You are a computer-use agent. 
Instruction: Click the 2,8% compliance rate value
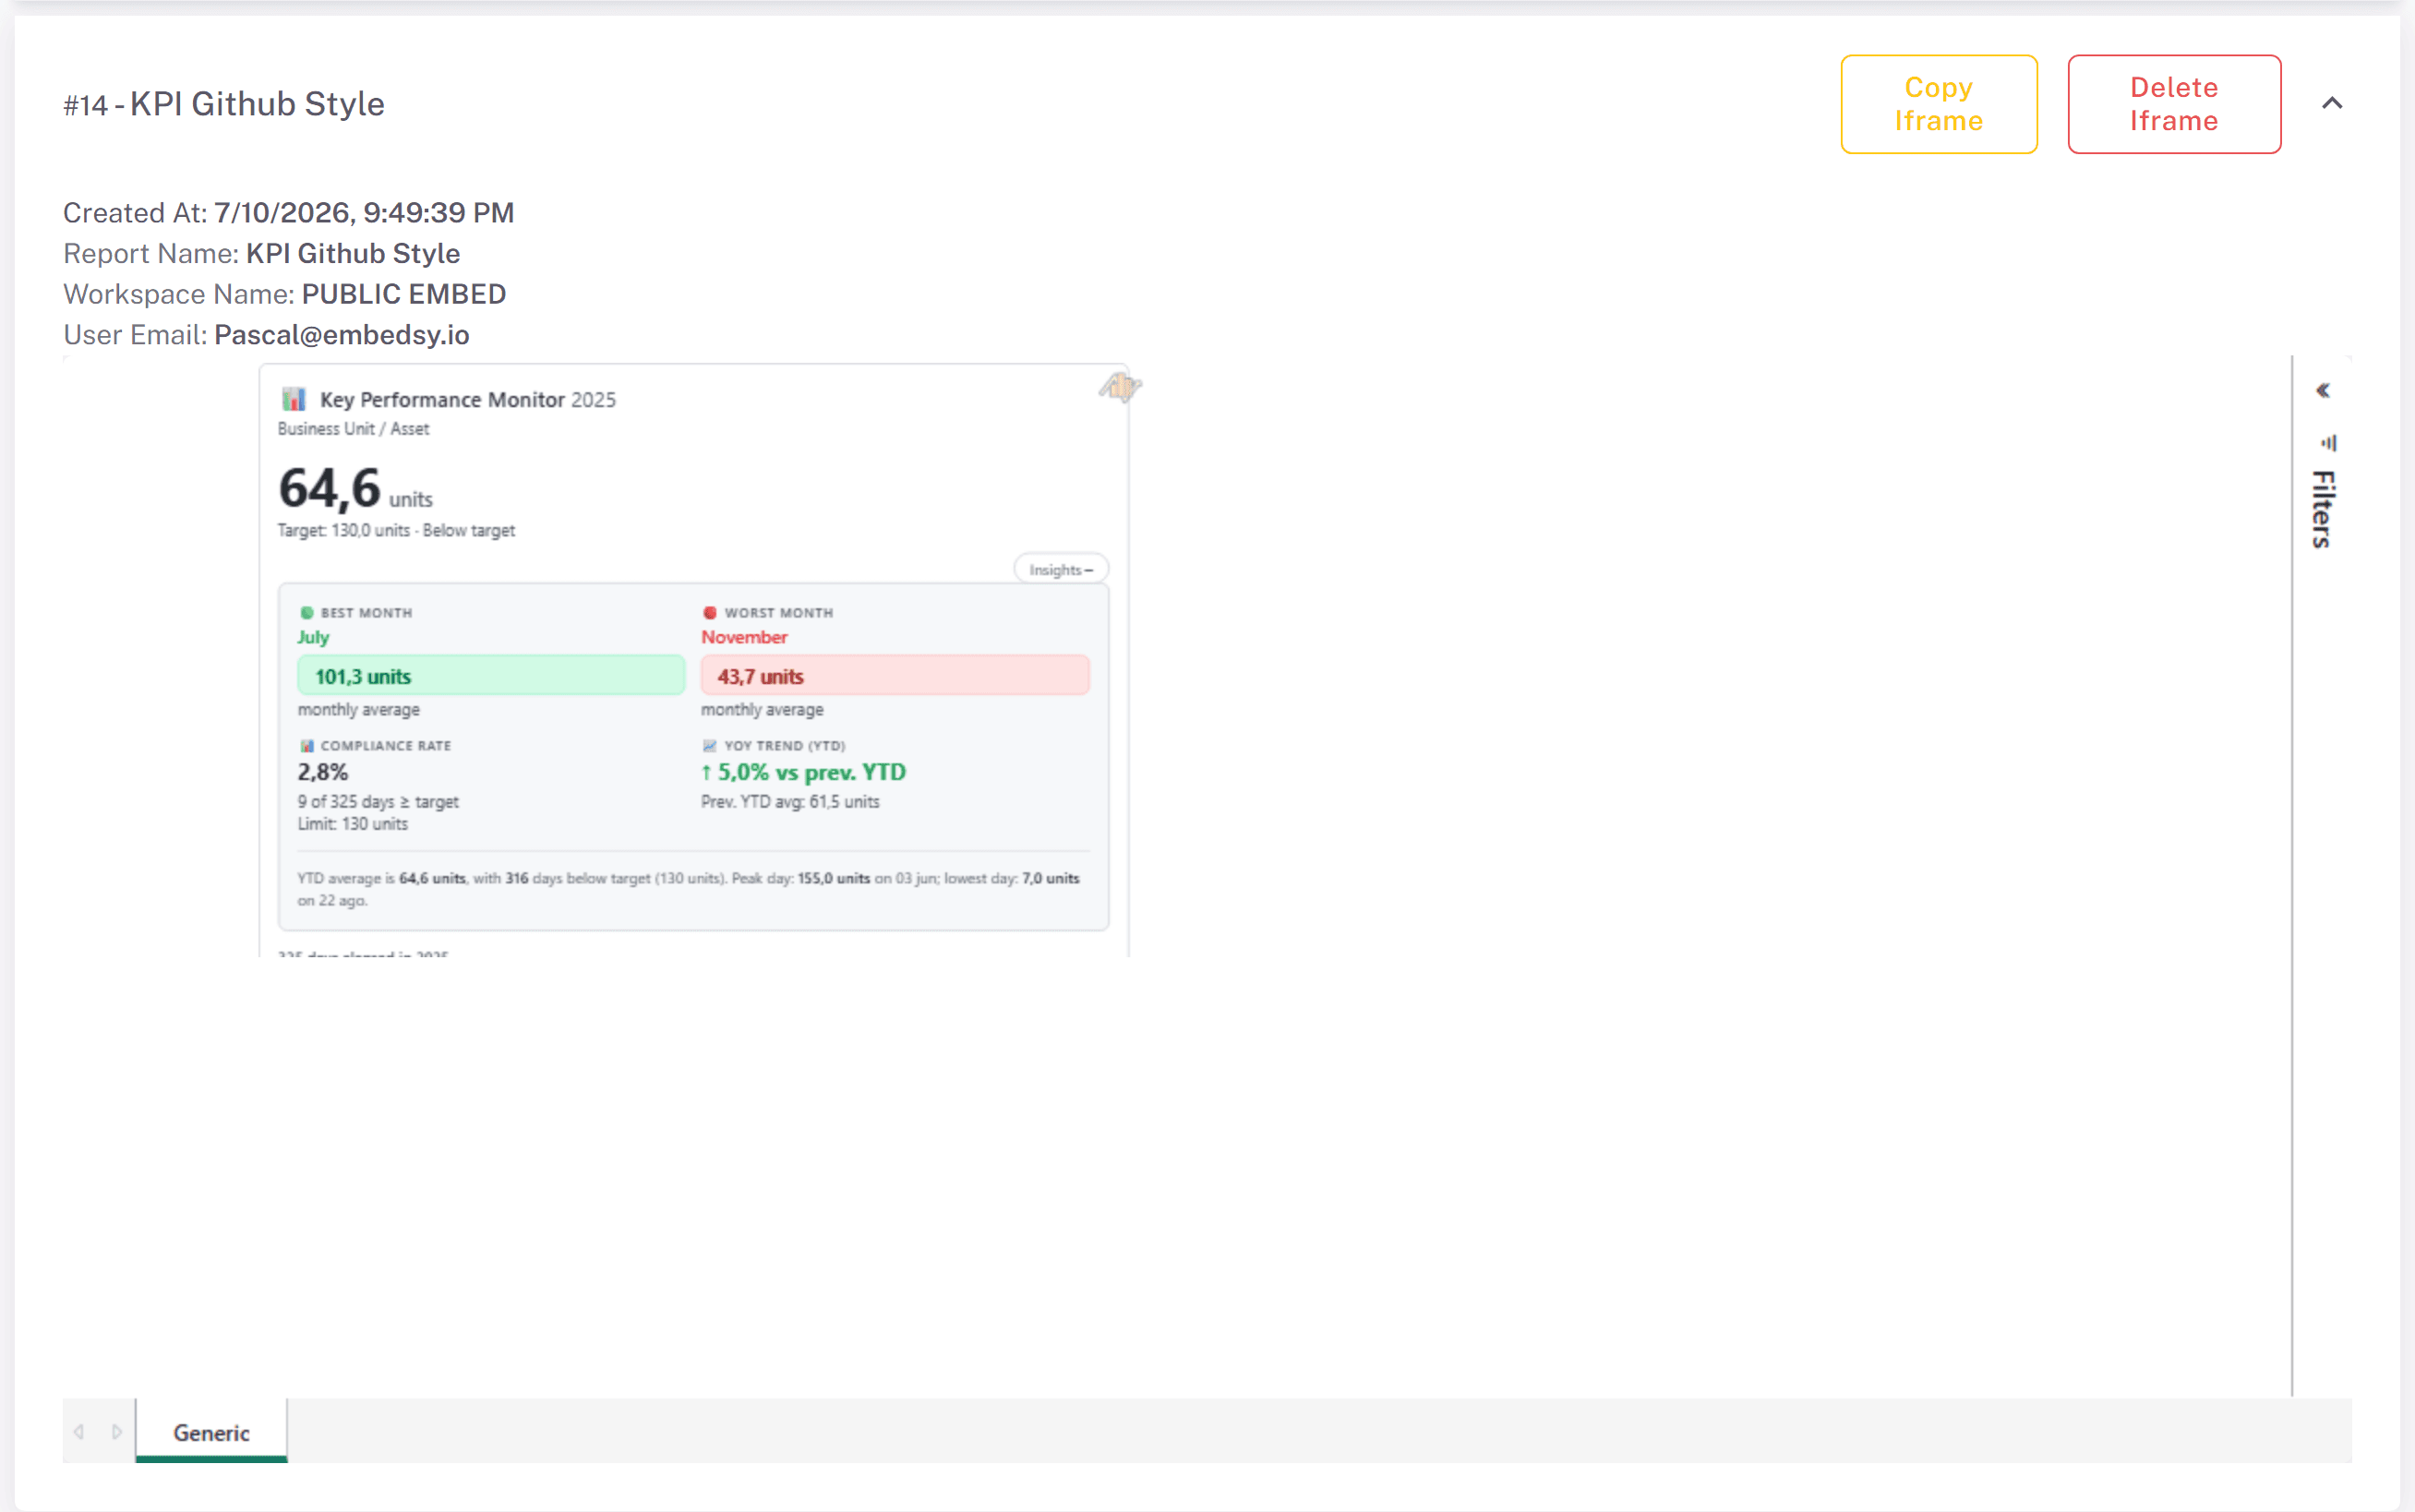pos(322,772)
